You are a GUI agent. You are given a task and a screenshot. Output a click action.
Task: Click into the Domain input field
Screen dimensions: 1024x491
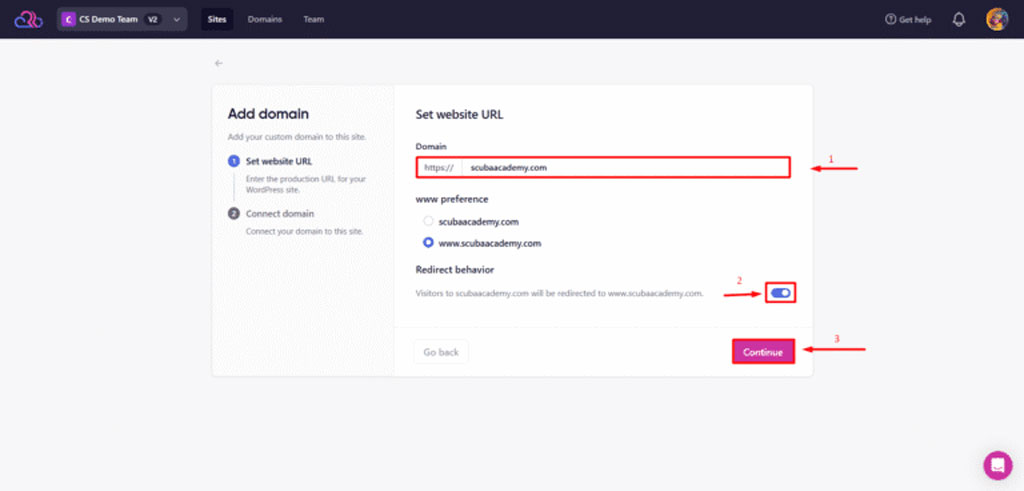pos(603,167)
